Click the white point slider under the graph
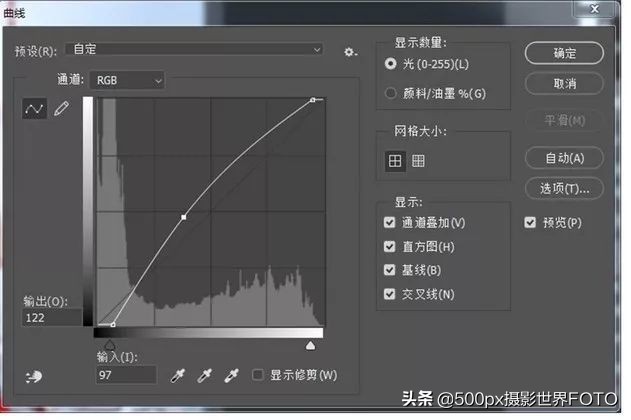The width and height of the screenshot is (631, 420). 310,345
